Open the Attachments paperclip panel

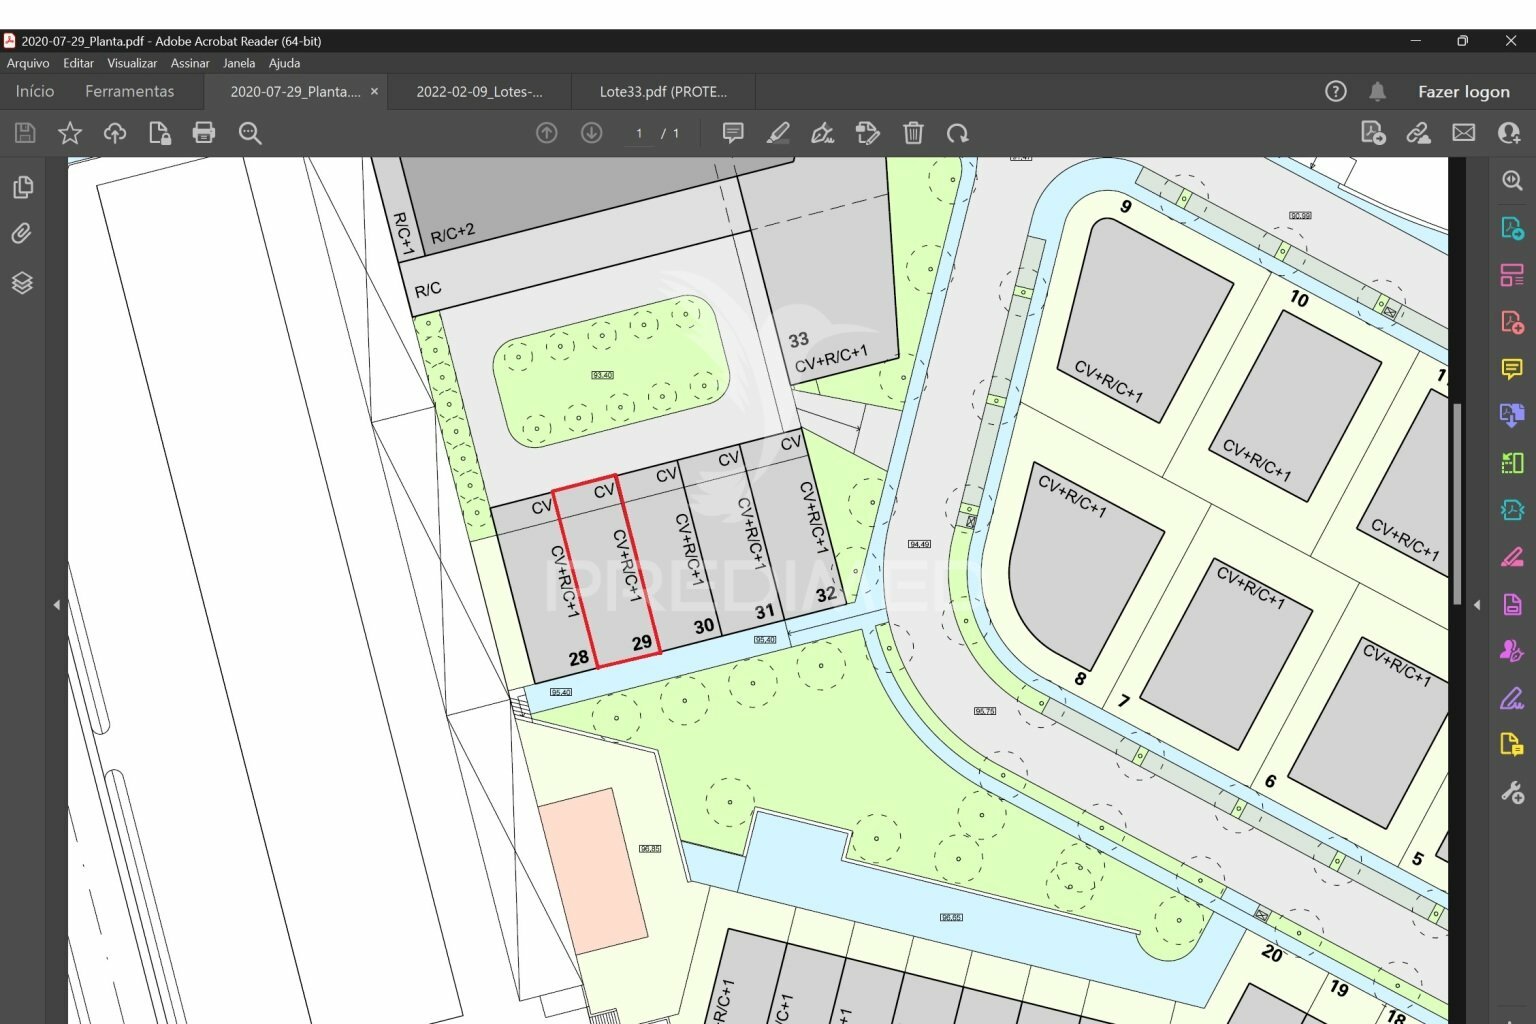point(22,234)
